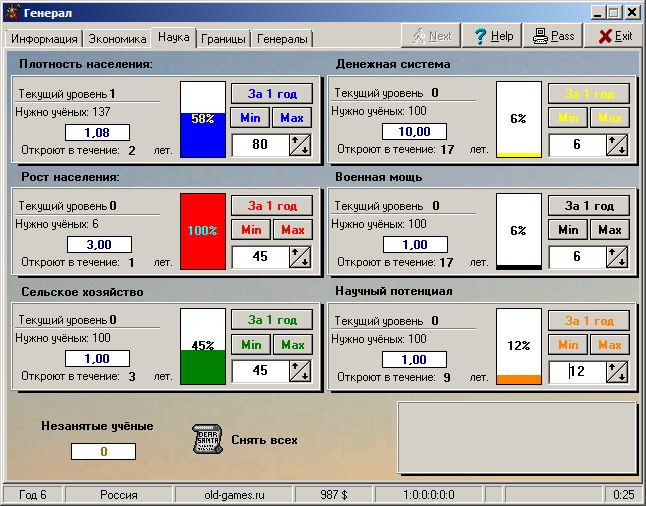Open the Границы tab
The width and height of the screenshot is (646, 506).
[223, 39]
